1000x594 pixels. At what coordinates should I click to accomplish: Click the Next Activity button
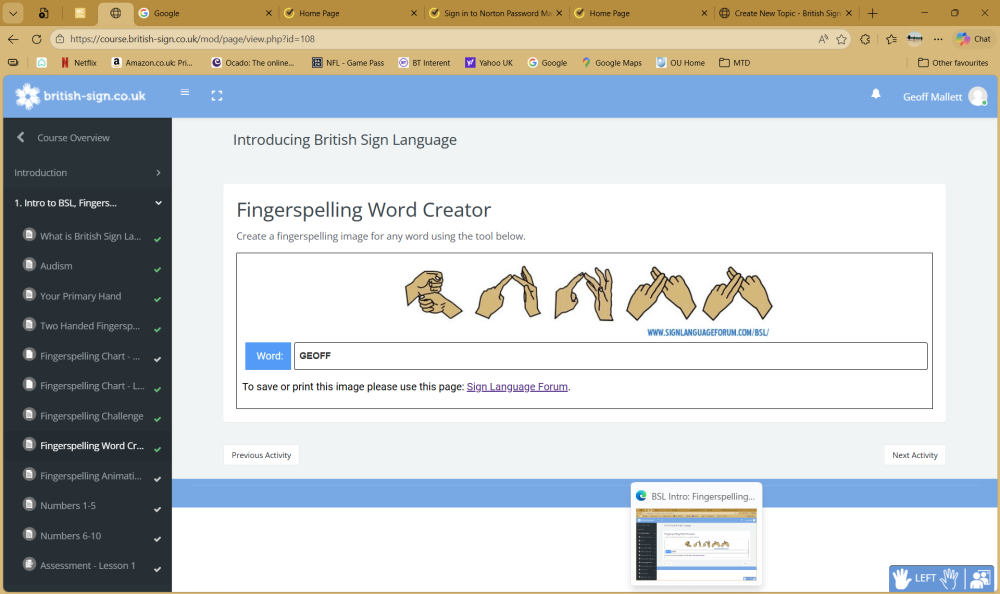tap(914, 455)
